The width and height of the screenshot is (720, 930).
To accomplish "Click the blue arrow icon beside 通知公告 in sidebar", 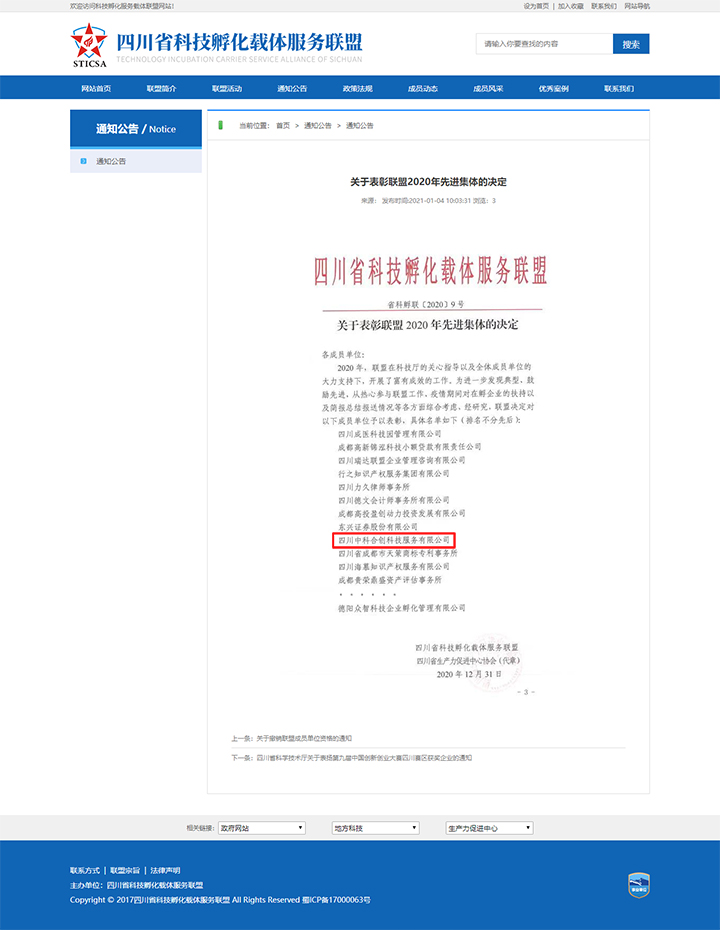I will [x=84, y=161].
